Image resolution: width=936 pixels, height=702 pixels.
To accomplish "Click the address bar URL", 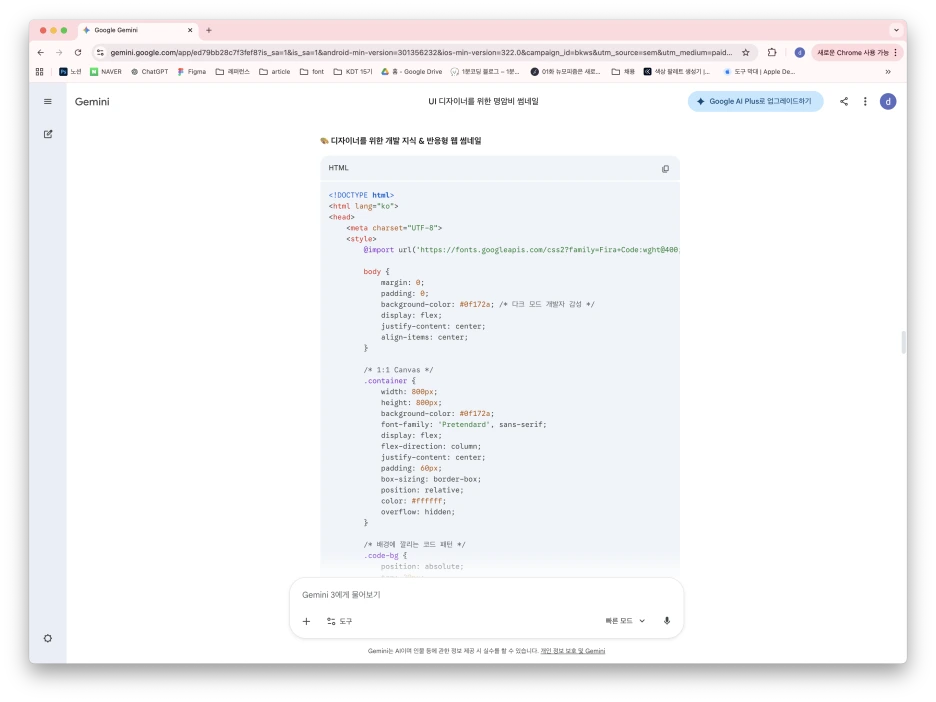I will [x=421, y=53].
